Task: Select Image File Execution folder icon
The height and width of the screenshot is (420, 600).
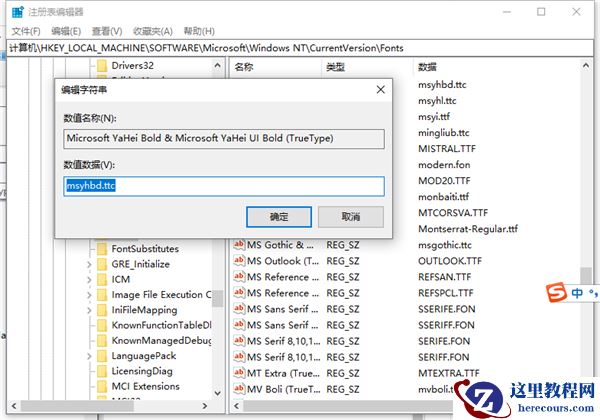Action: tap(102, 295)
